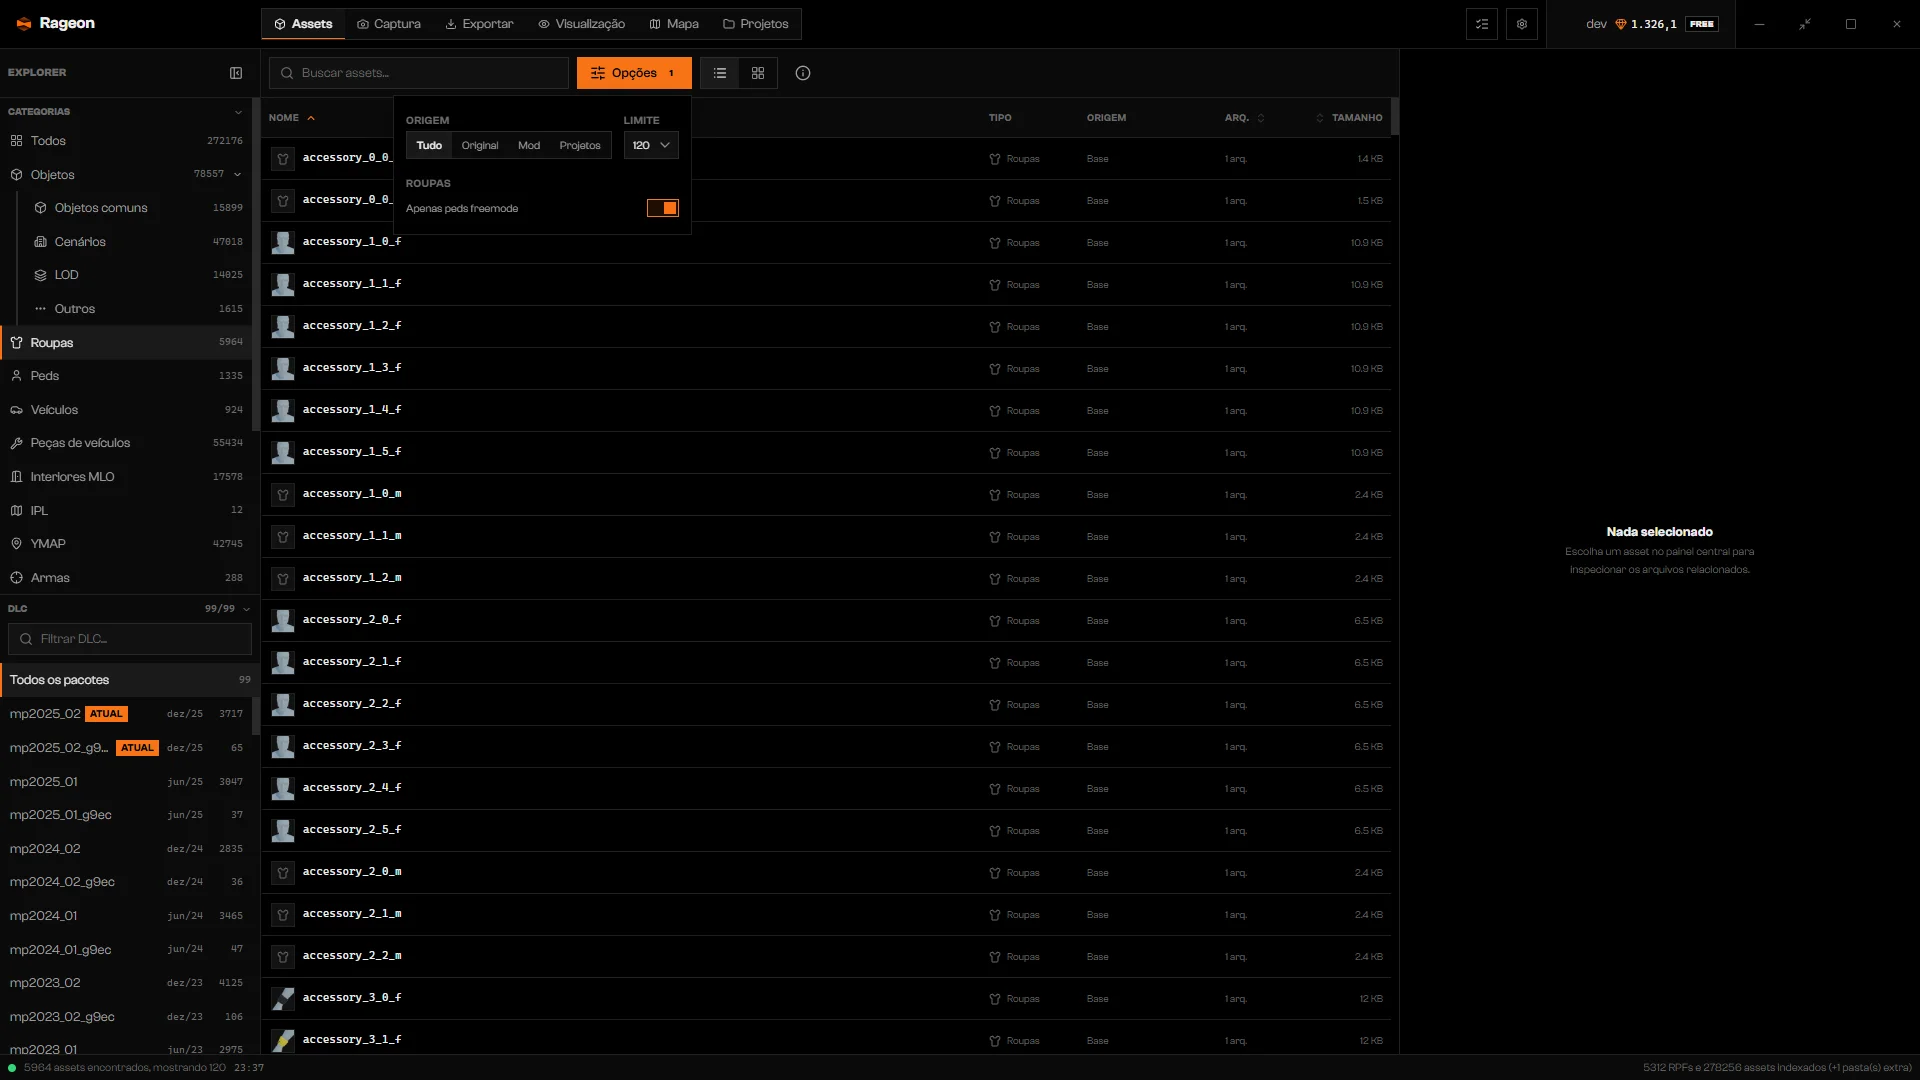Collapse the Explorer sidebar panel icon

click(x=236, y=73)
